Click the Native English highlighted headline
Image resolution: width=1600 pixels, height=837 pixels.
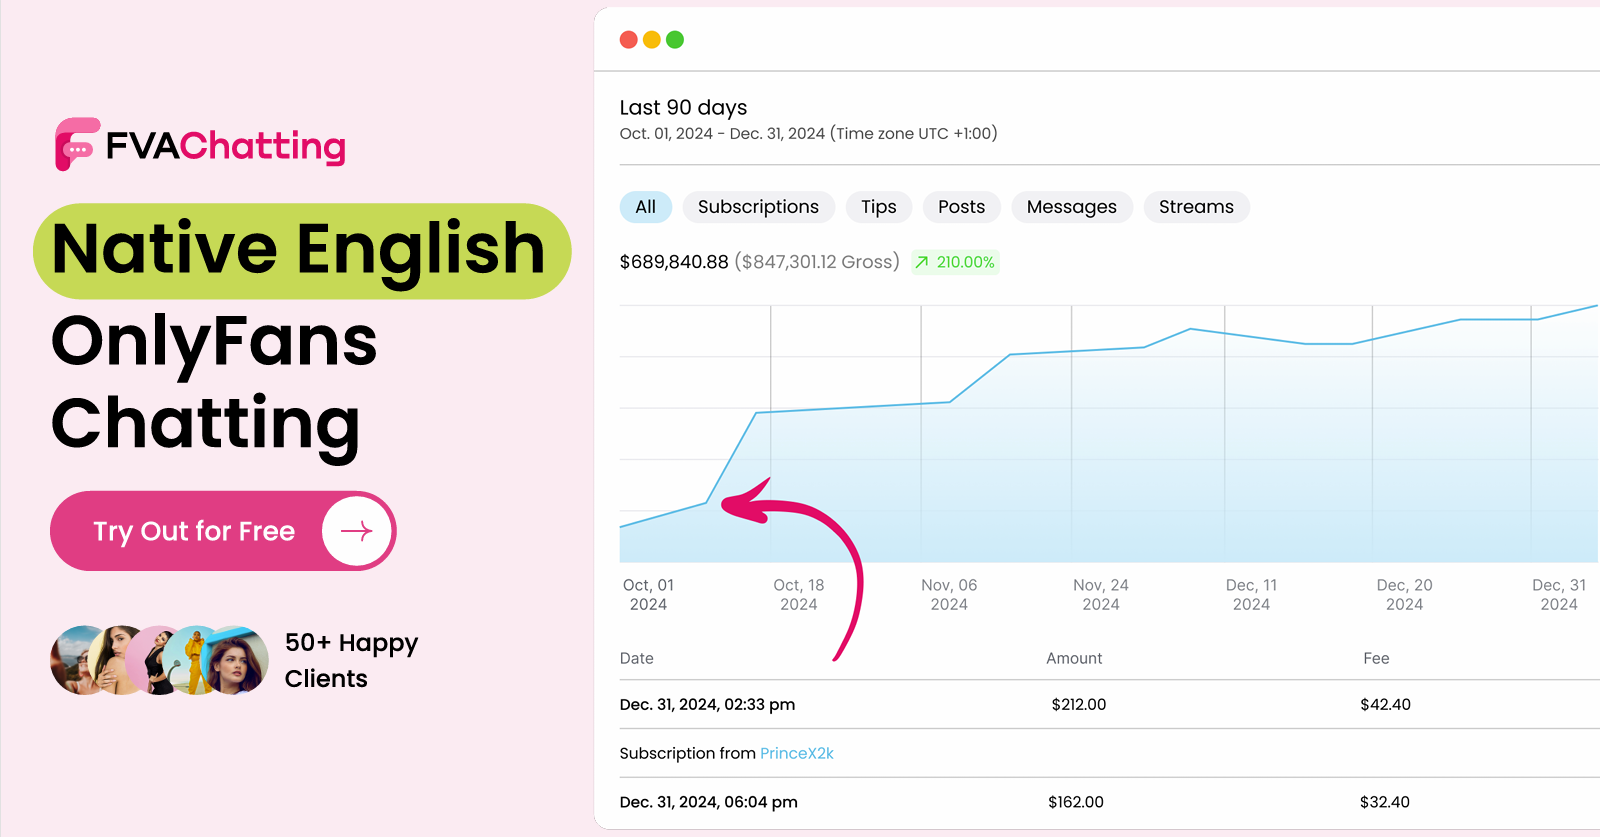click(302, 251)
